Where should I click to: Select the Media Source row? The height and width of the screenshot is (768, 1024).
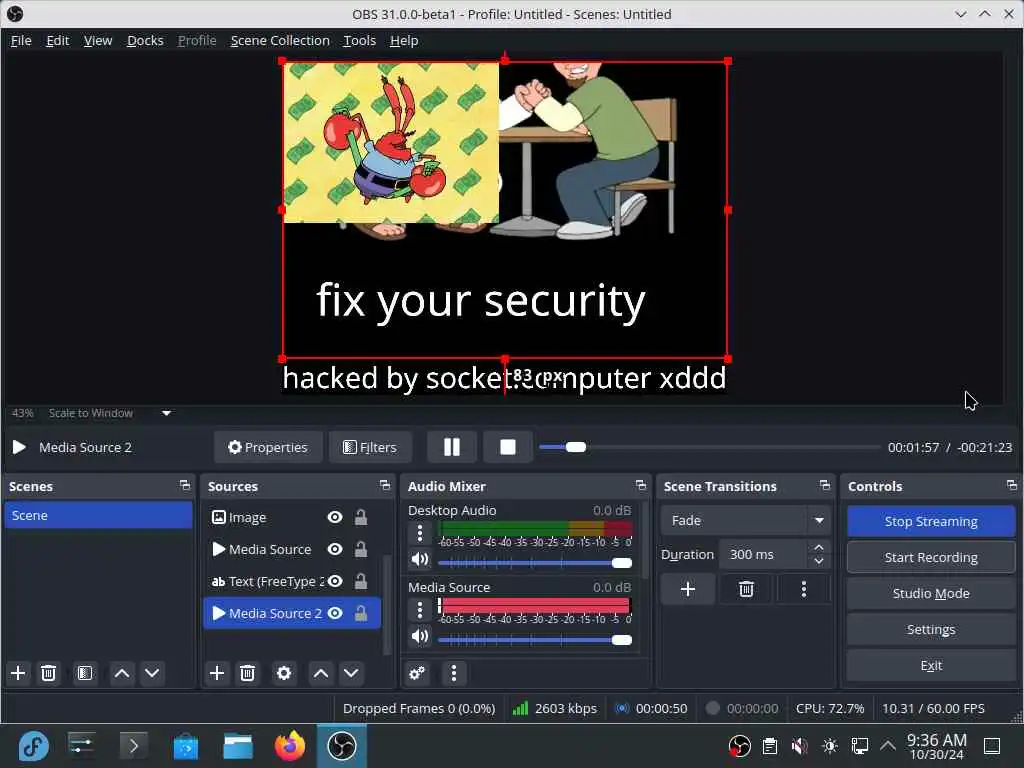292,549
